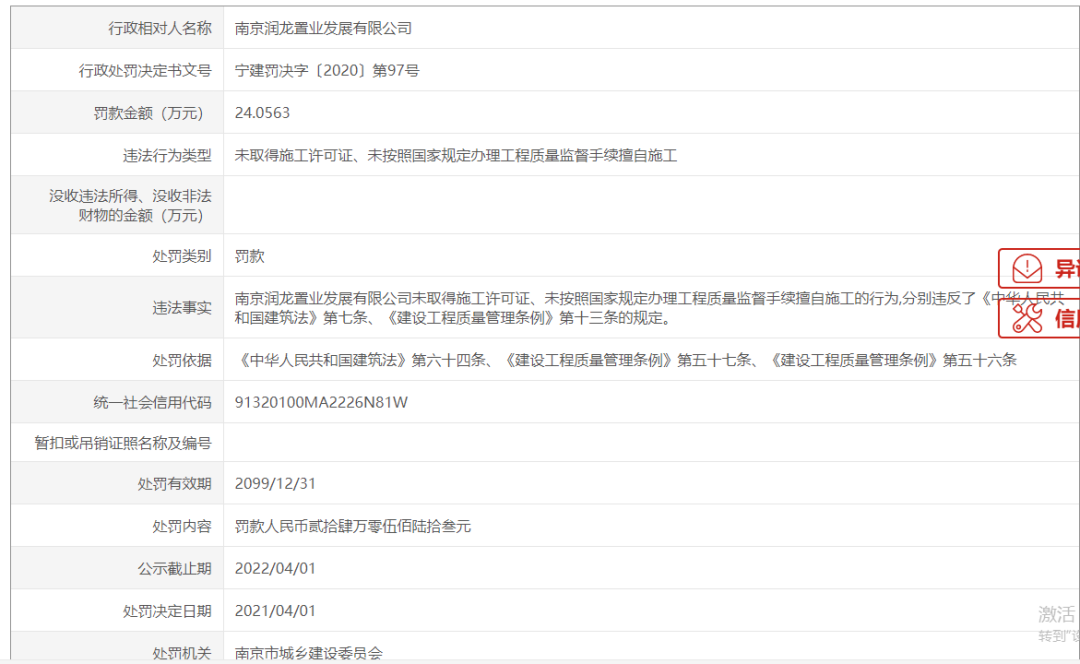Viewport: 1080px width, 664px height.
Task: Select the authority 南京市城乡建设委员会
Action: 309,653
